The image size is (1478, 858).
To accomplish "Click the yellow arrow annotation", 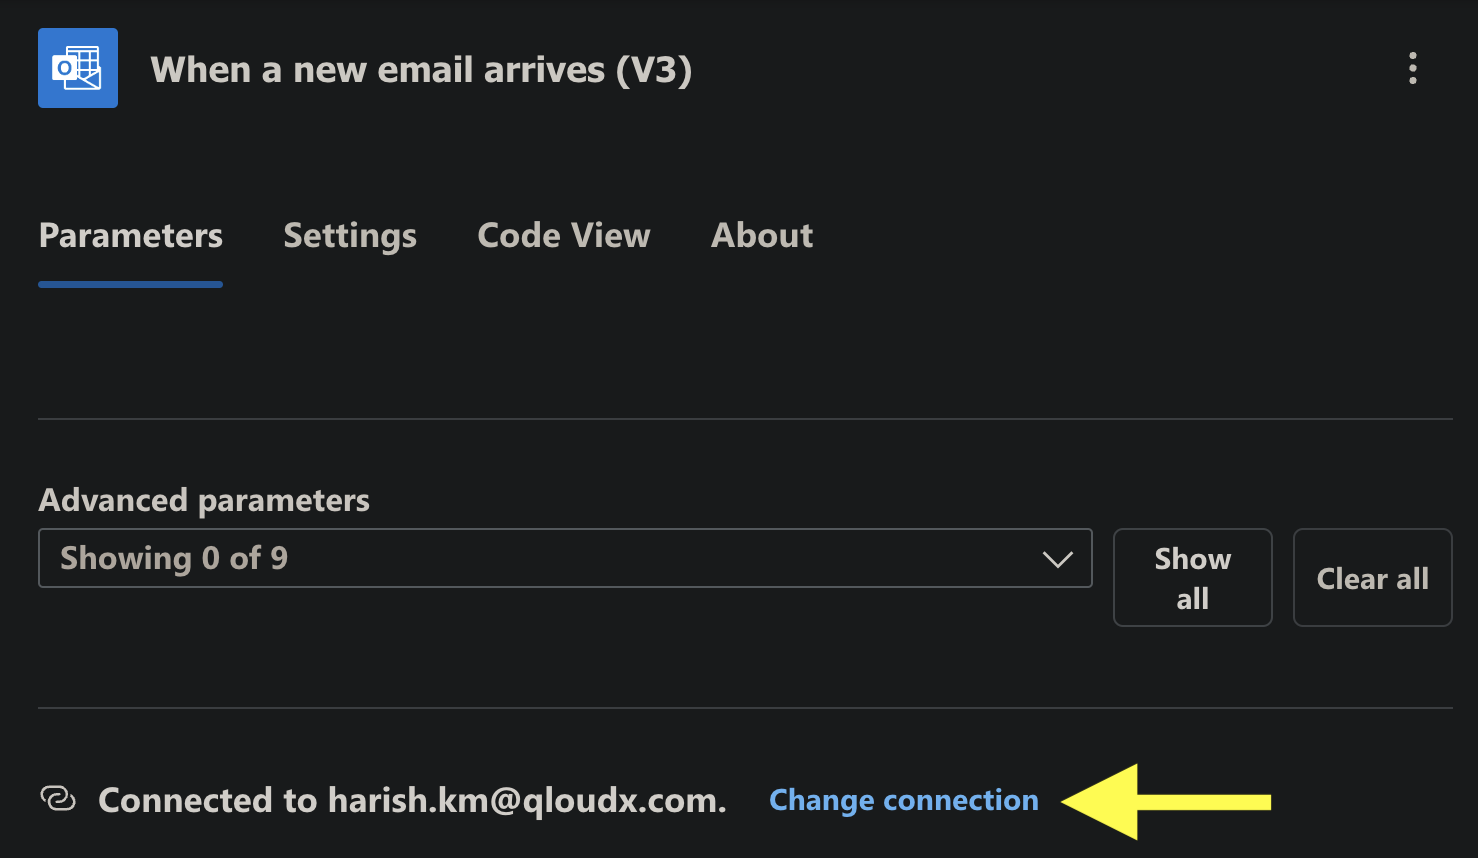I will 1165,801.
